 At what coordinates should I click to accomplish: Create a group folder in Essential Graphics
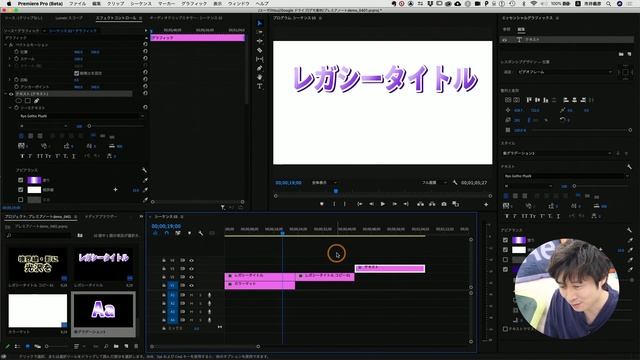tap(621, 54)
